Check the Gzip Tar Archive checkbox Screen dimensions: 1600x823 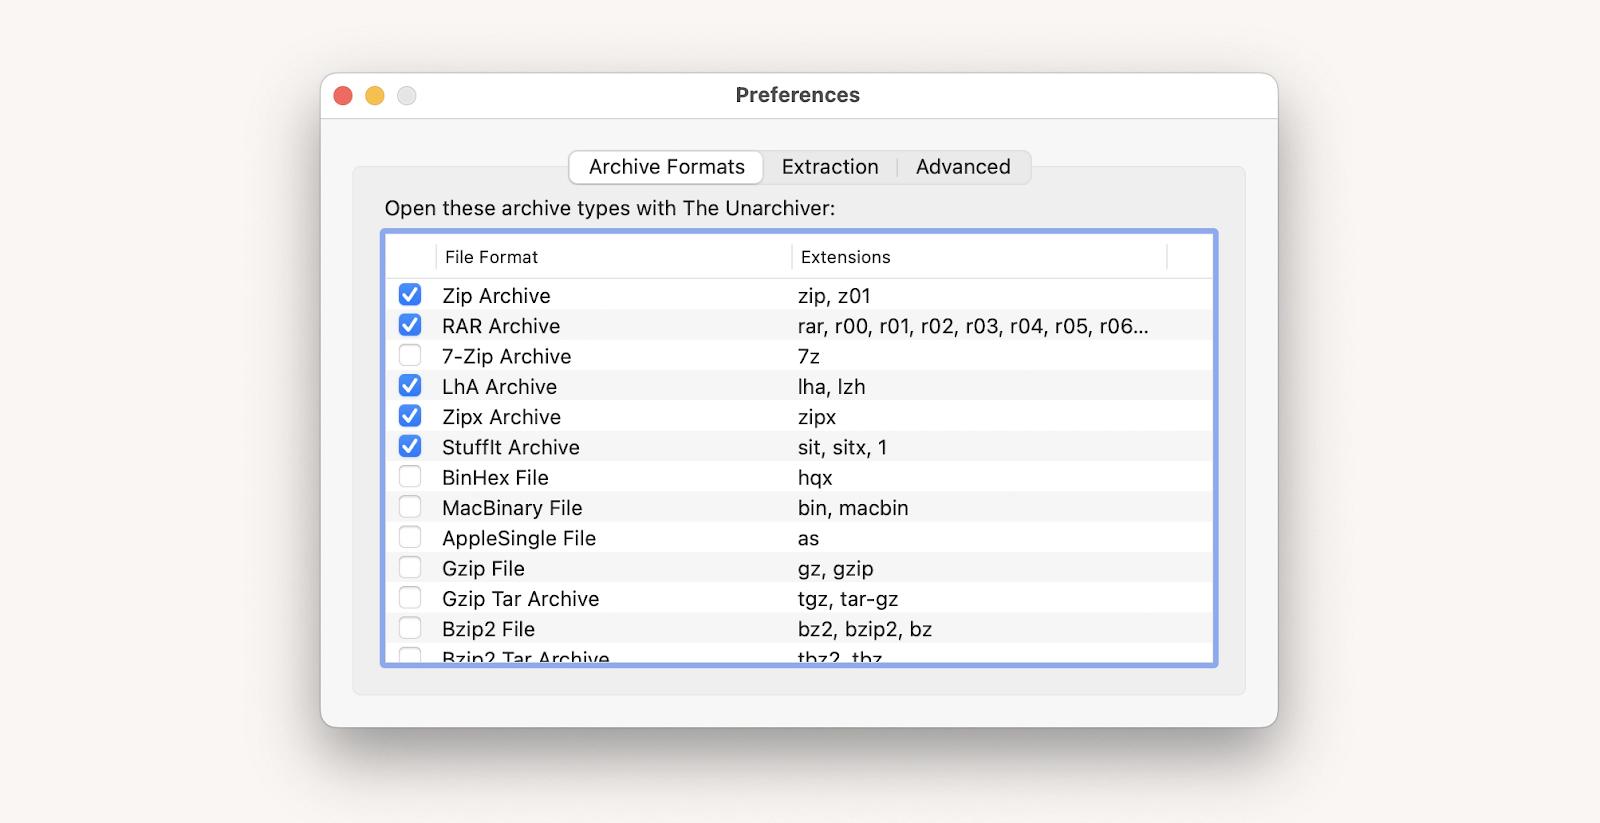(x=410, y=598)
